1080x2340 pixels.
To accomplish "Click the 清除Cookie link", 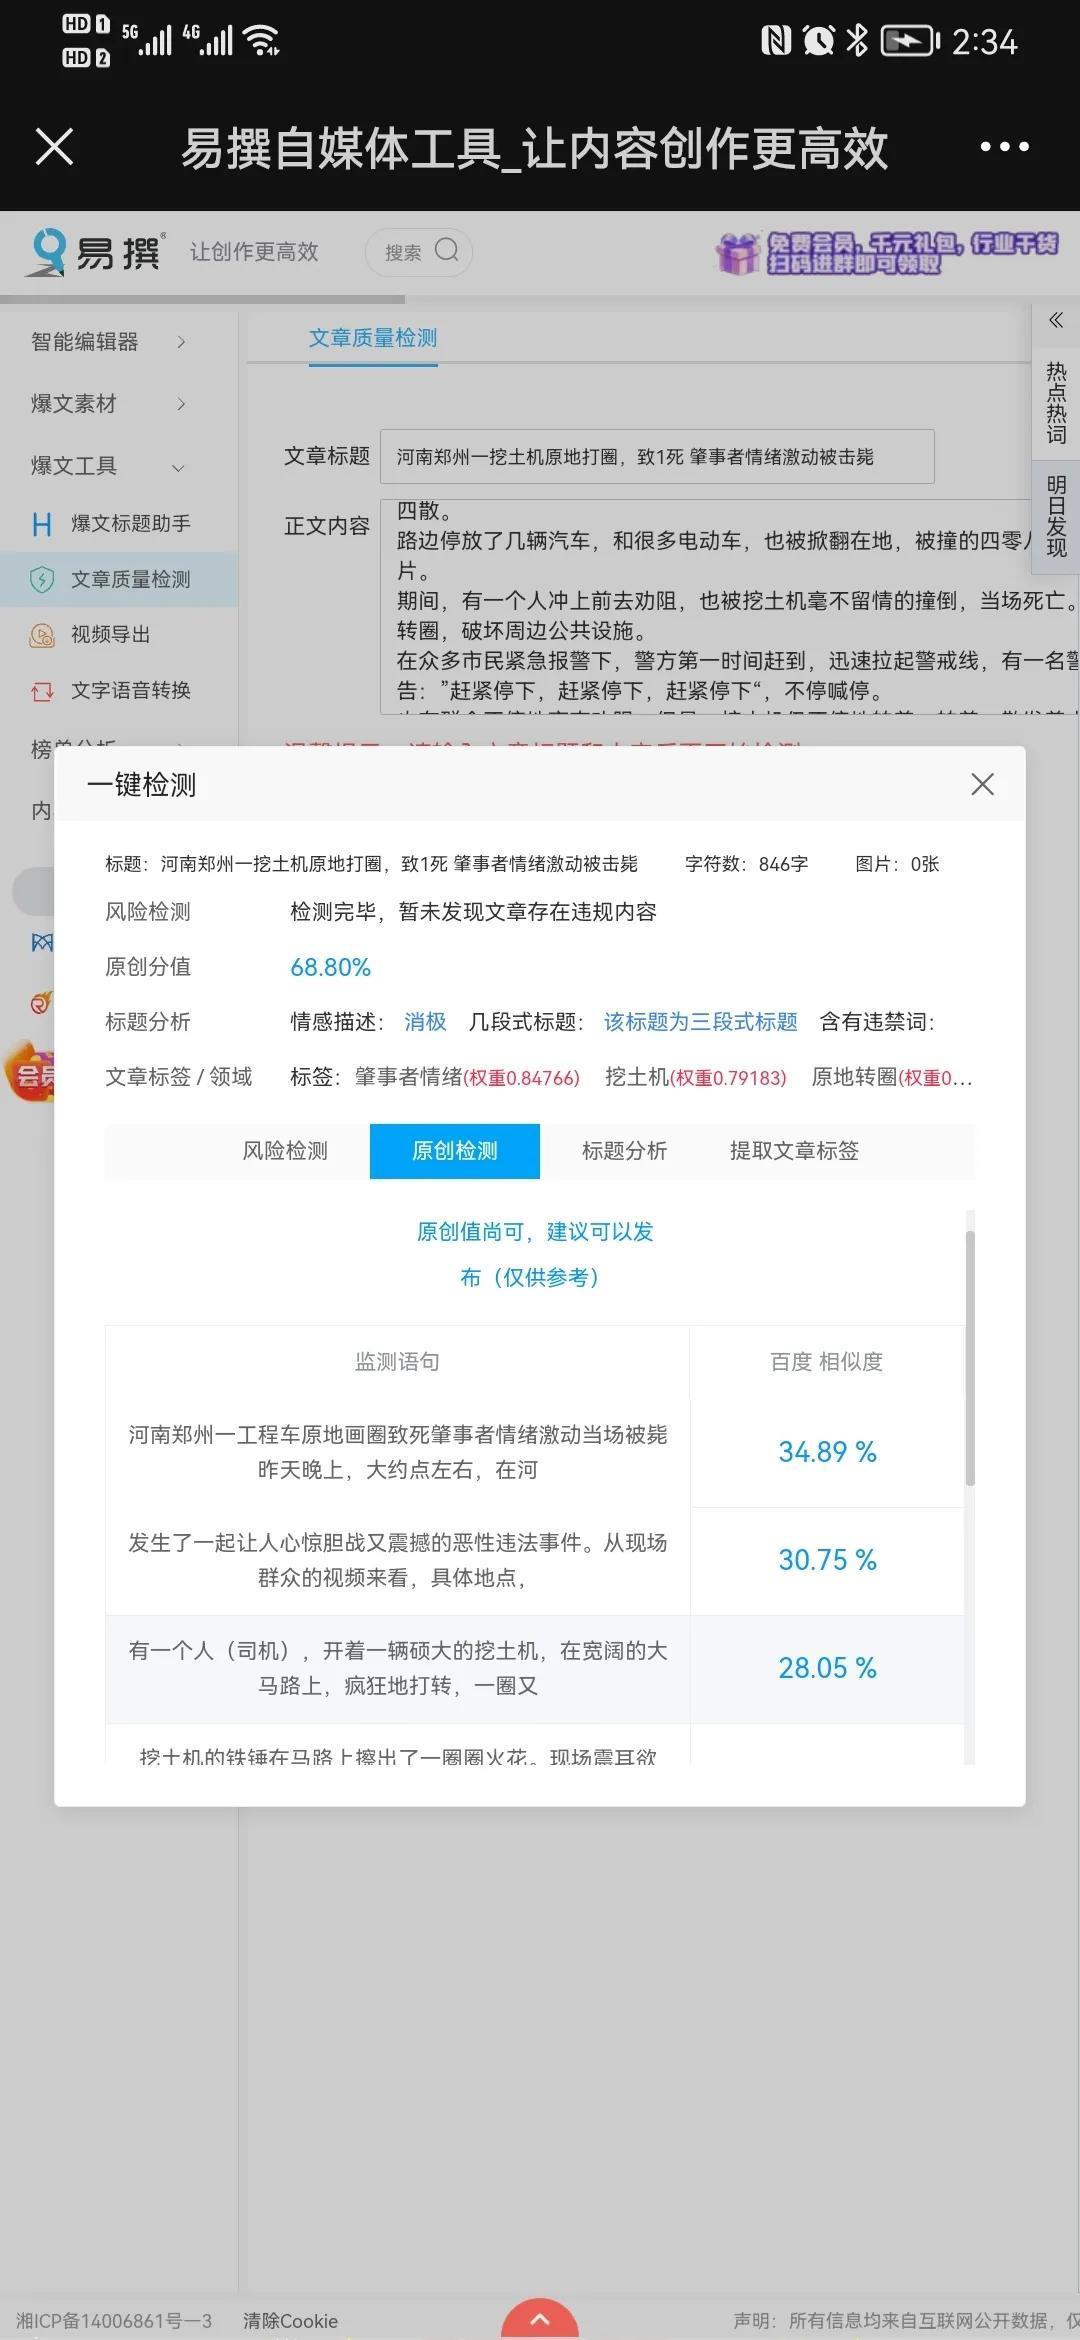I will tap(290, 2321).
